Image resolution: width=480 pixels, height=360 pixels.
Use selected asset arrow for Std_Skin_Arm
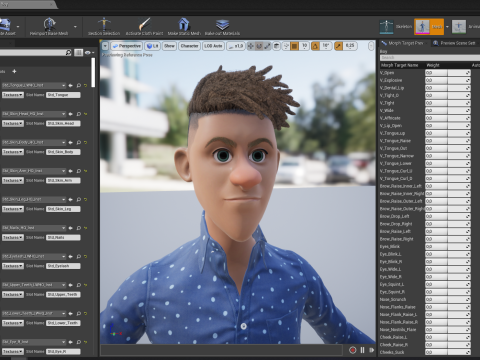[x=71, y=171]
